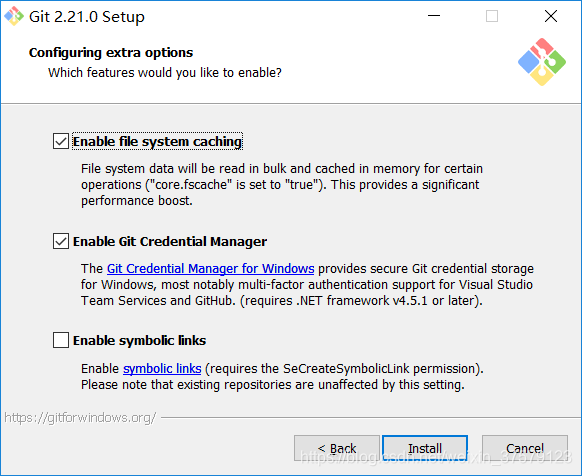Screen dimensions: 582x476
Task: Cancel the Git setup wizard
Action: 525,448
